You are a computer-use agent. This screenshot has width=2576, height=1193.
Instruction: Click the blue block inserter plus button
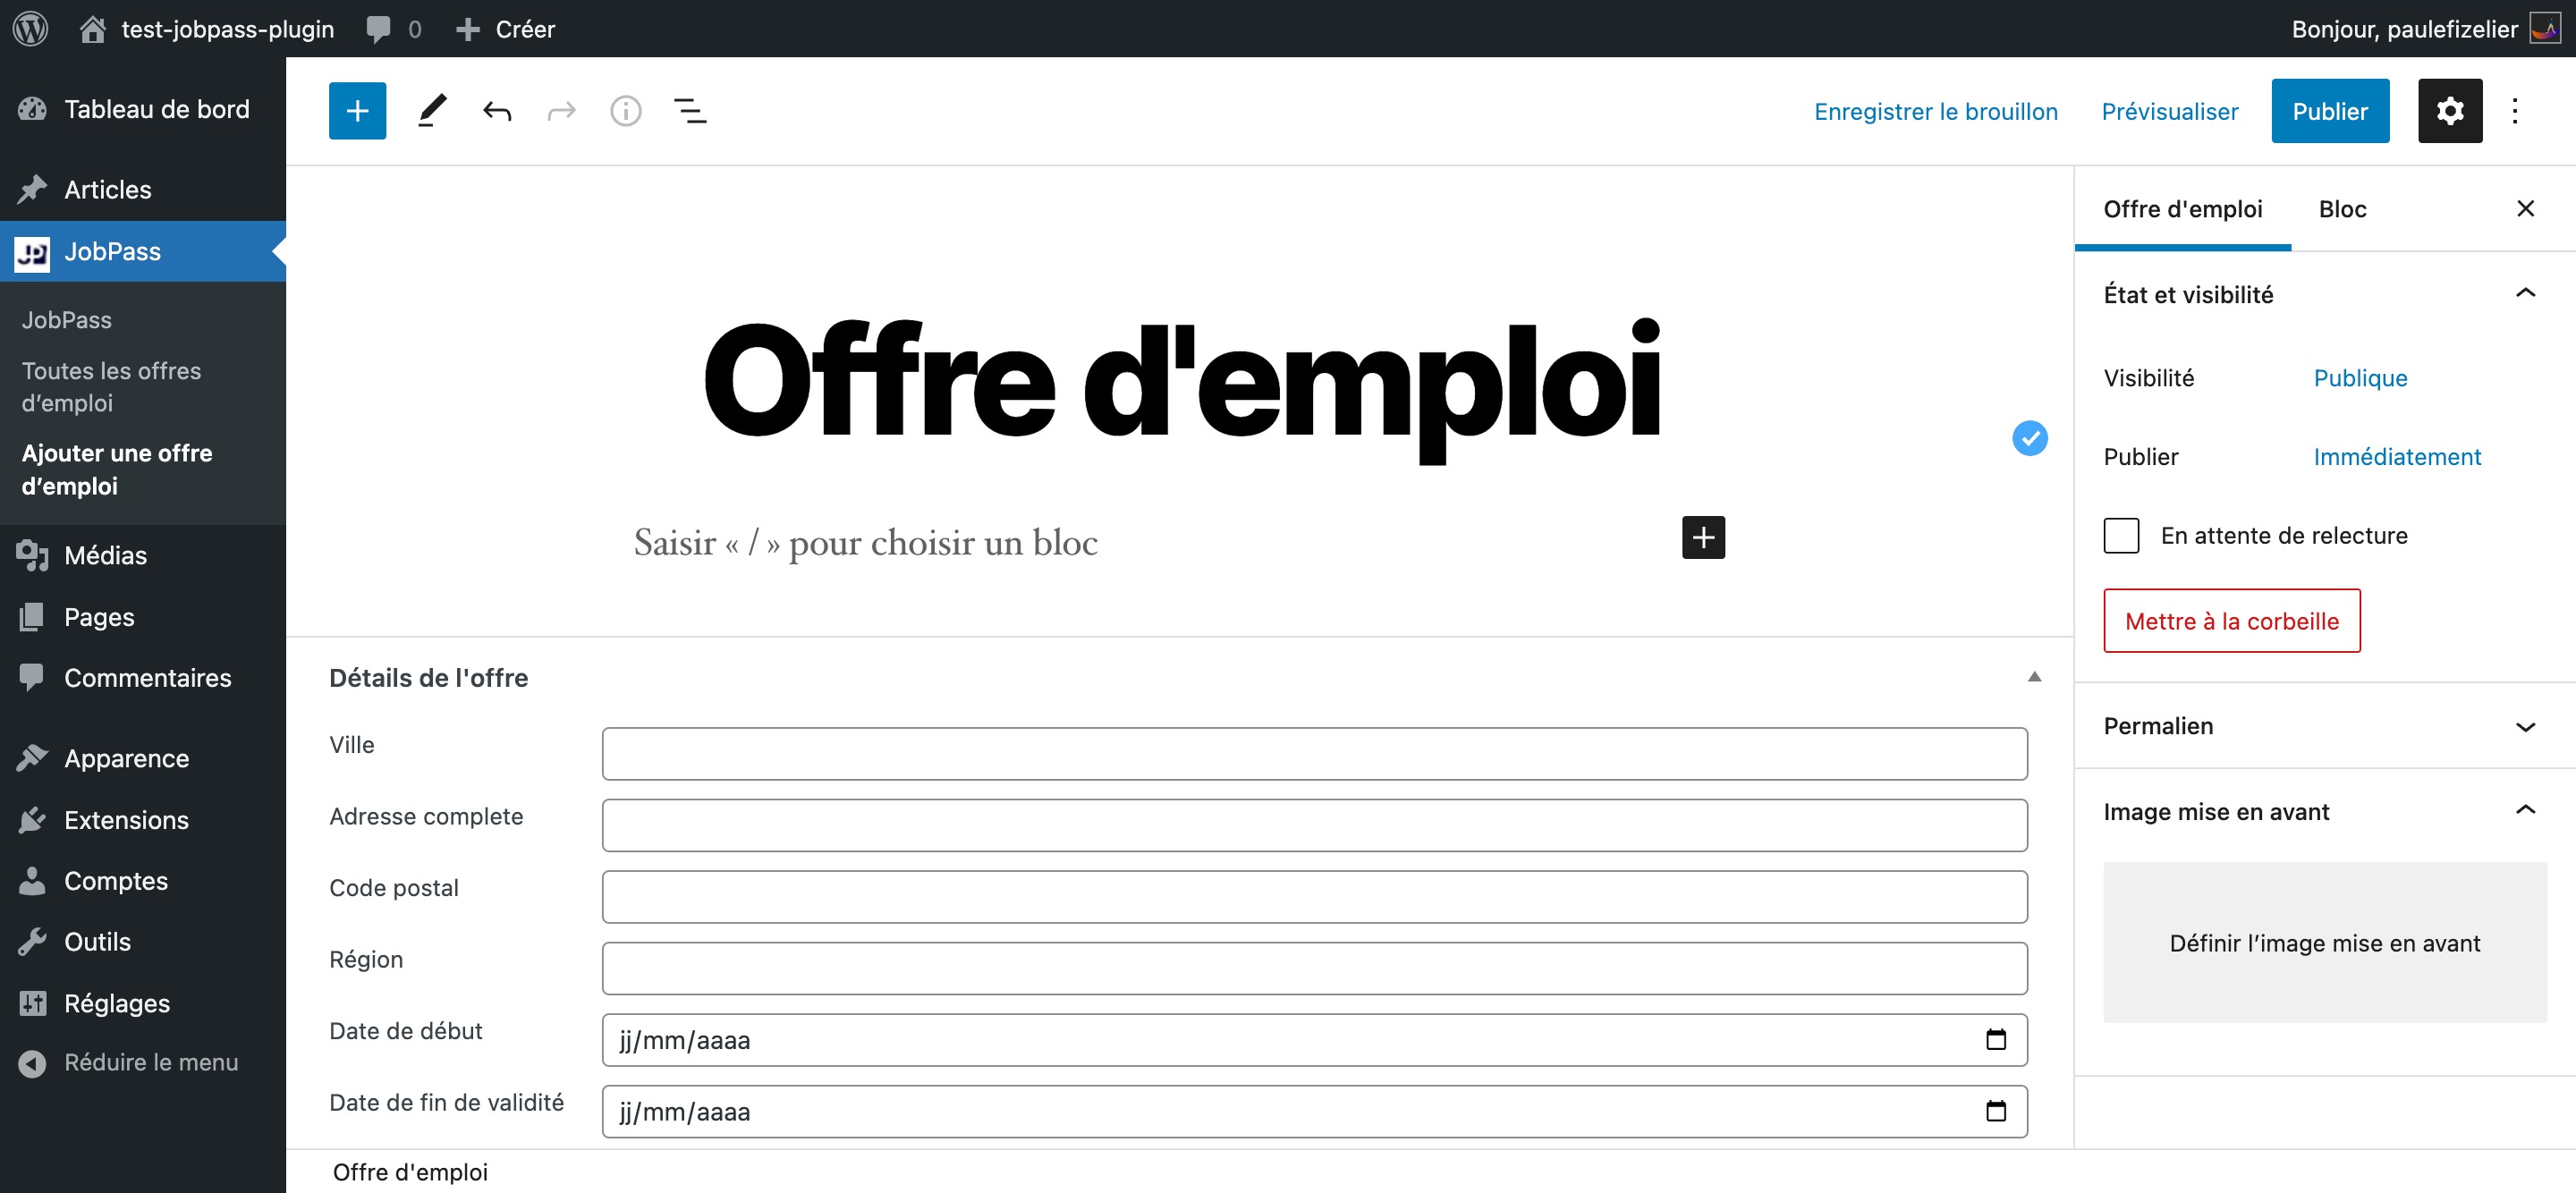(357, 111)
